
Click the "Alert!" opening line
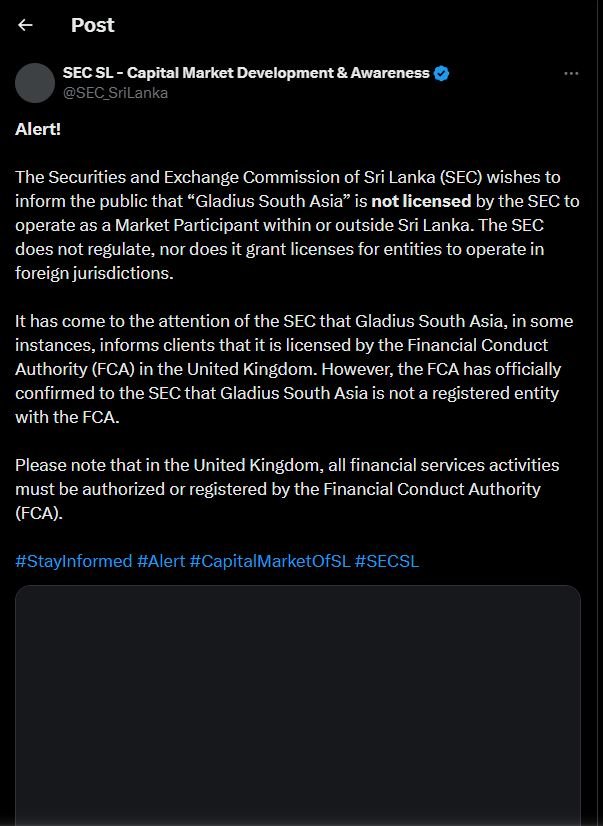[38, 129]
